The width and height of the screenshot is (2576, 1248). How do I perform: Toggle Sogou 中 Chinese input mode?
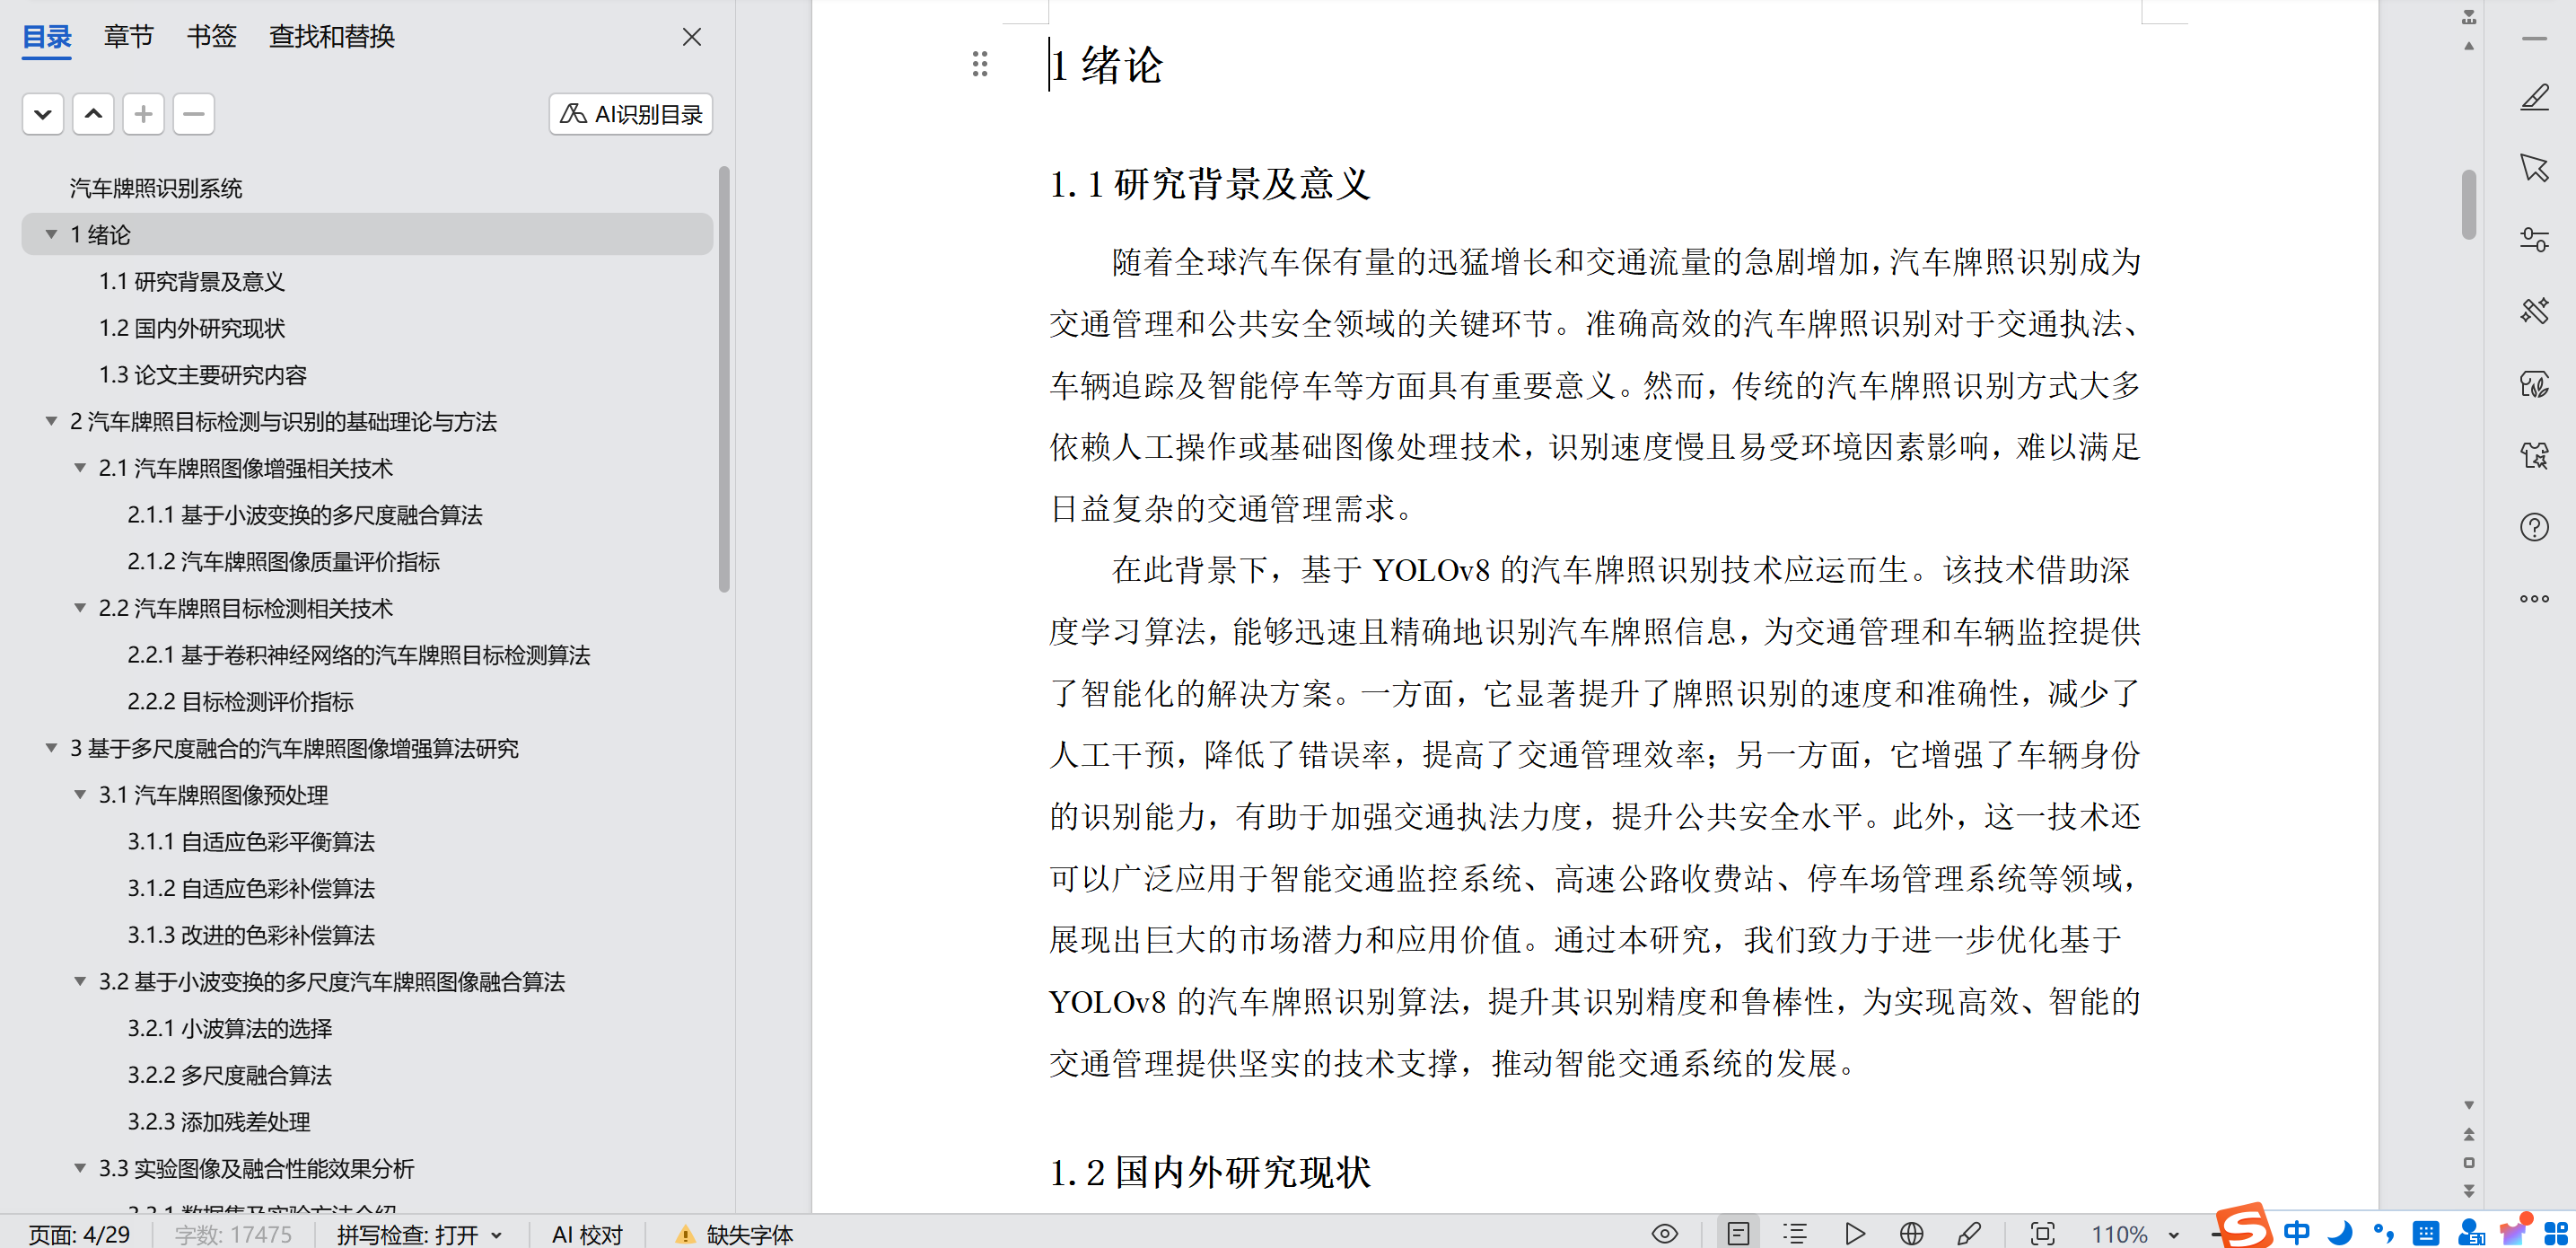tap(2296, 1232)
